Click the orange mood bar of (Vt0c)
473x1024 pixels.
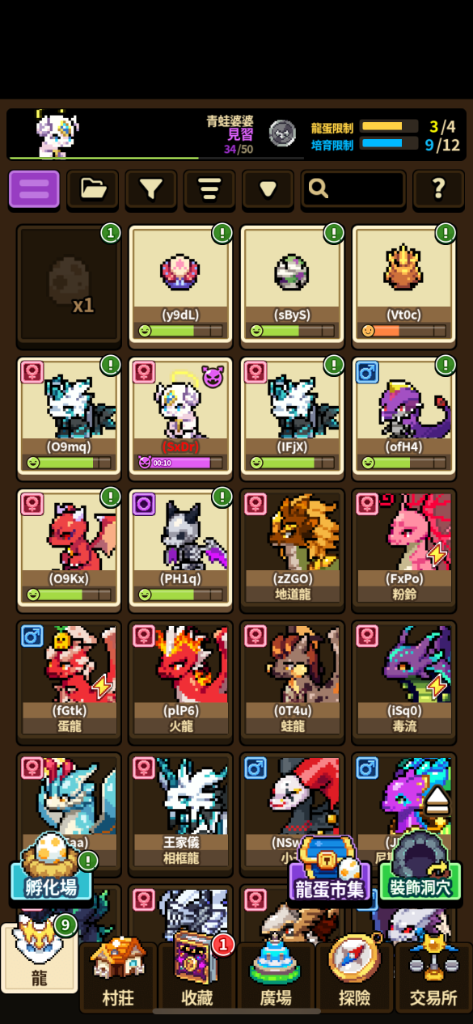point(404,330)
